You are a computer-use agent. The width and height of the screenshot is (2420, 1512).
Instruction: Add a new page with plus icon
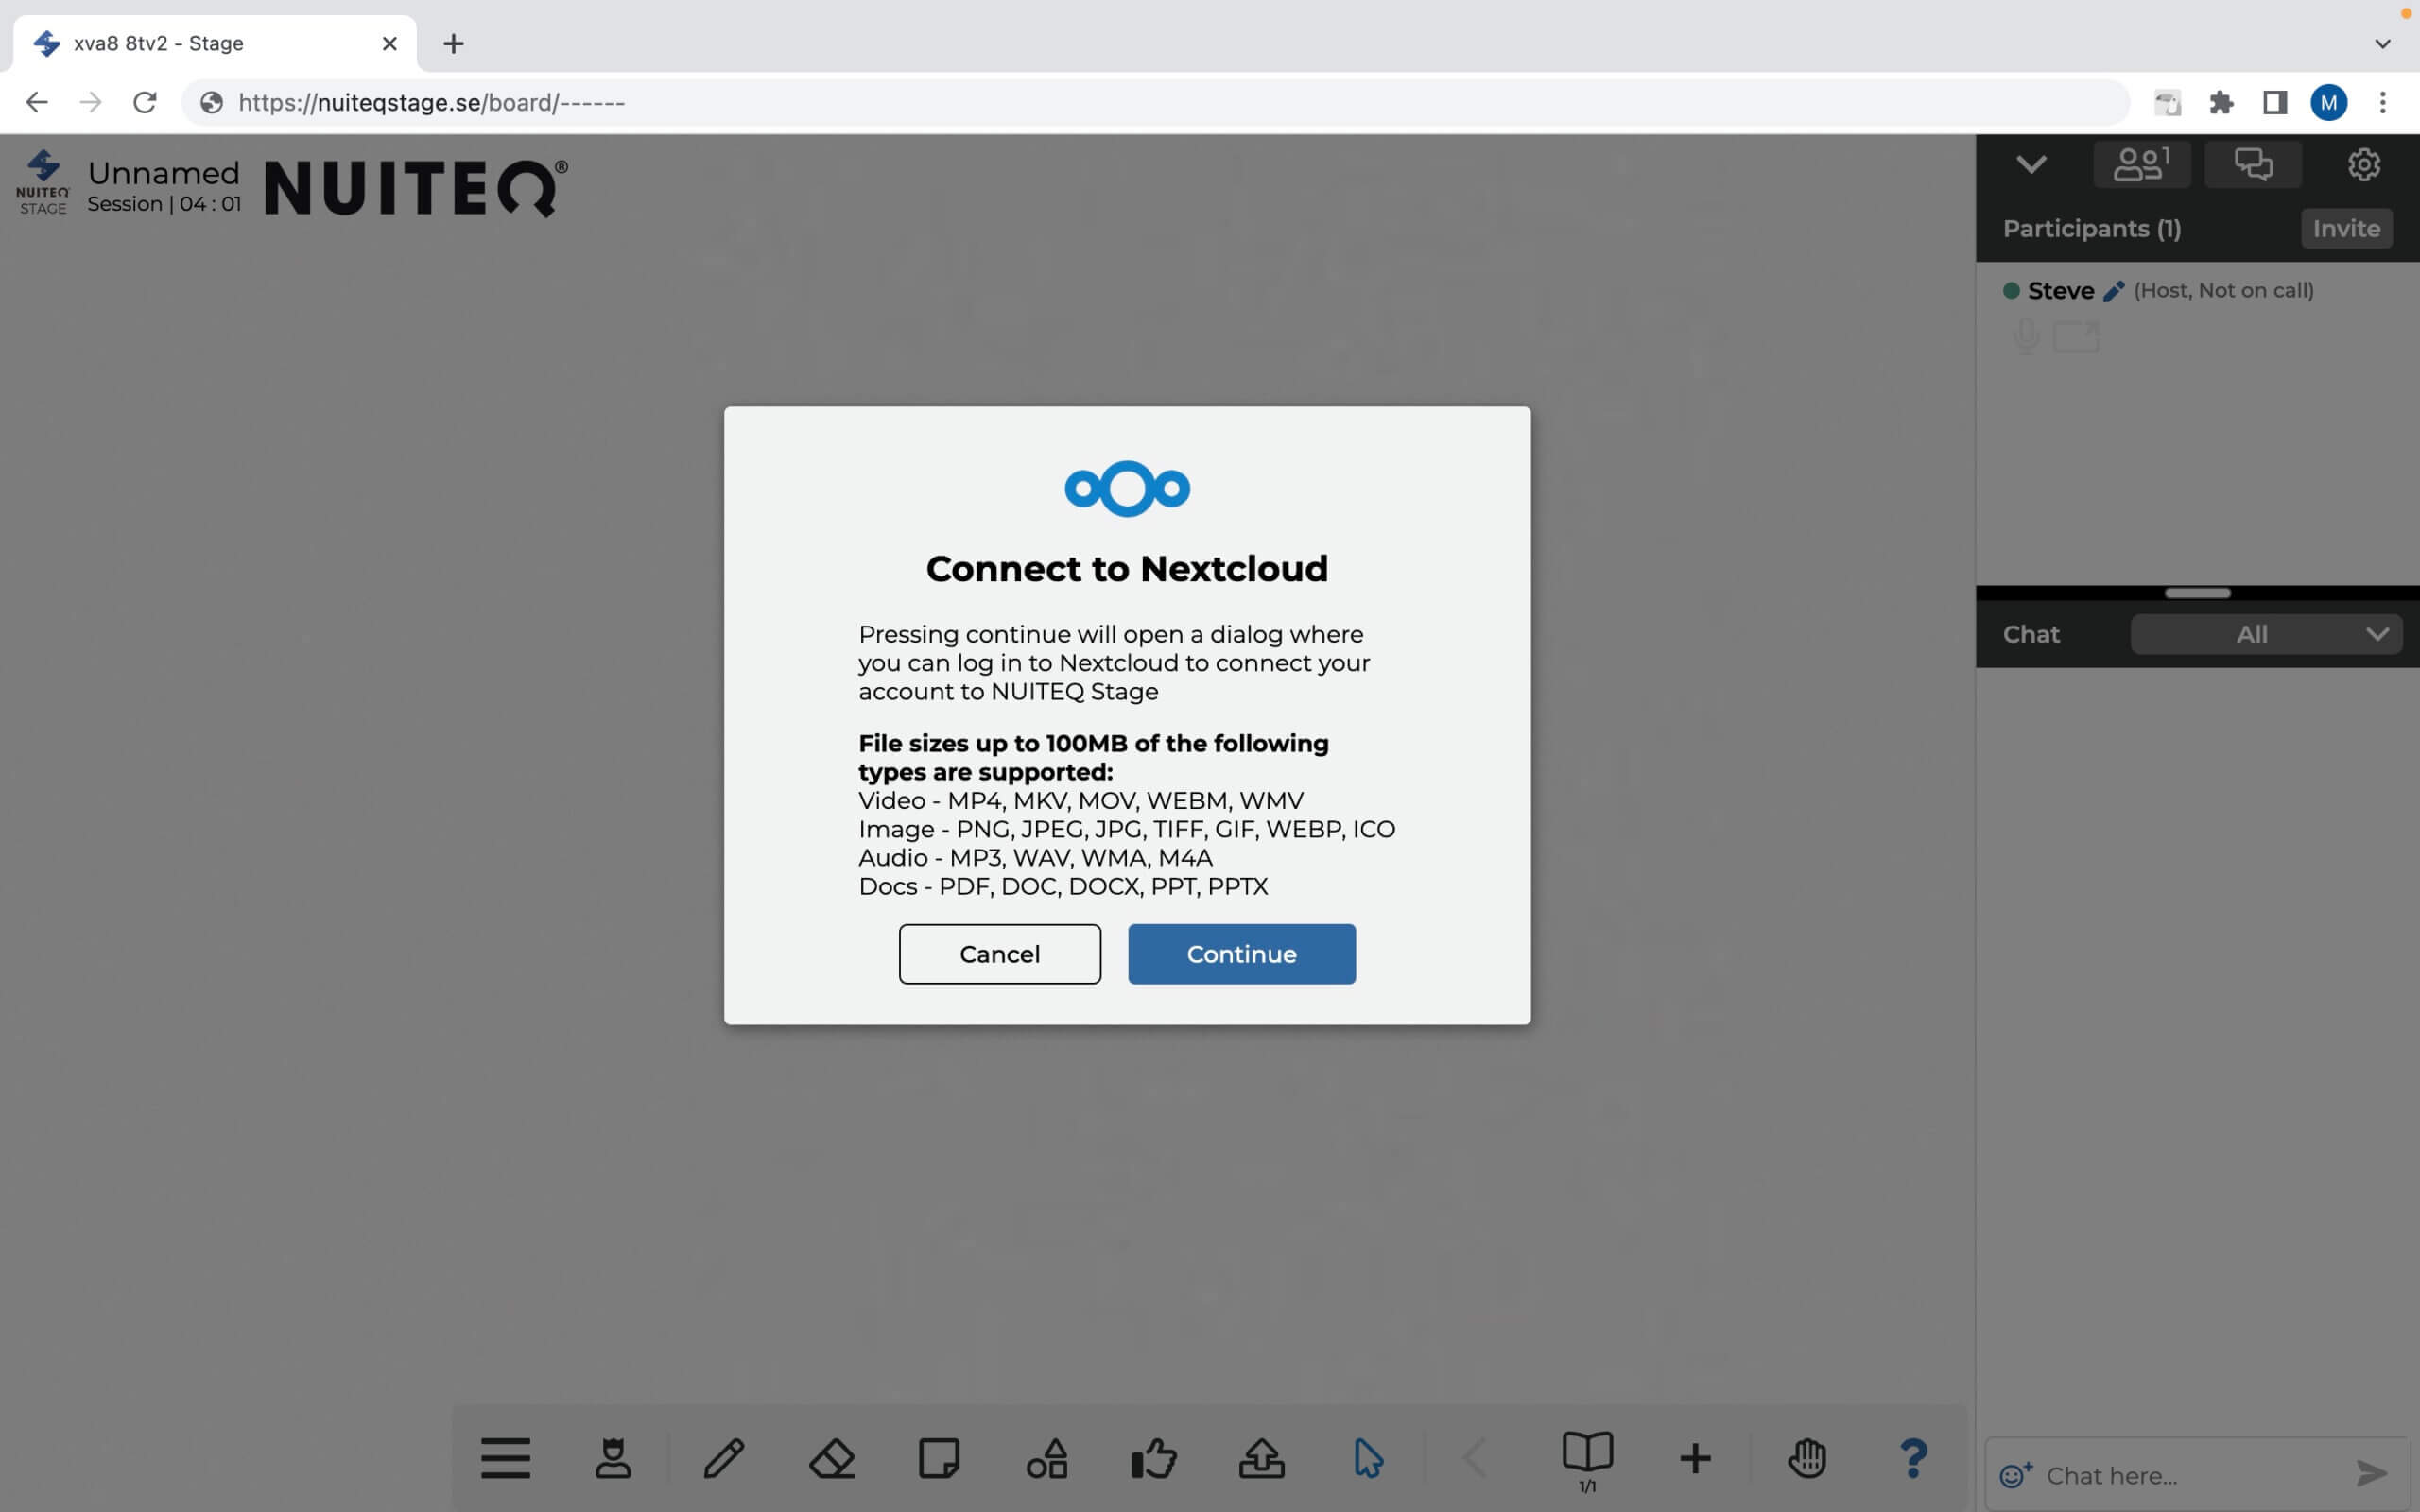pyautogui.click(x=1695, y=1457)
